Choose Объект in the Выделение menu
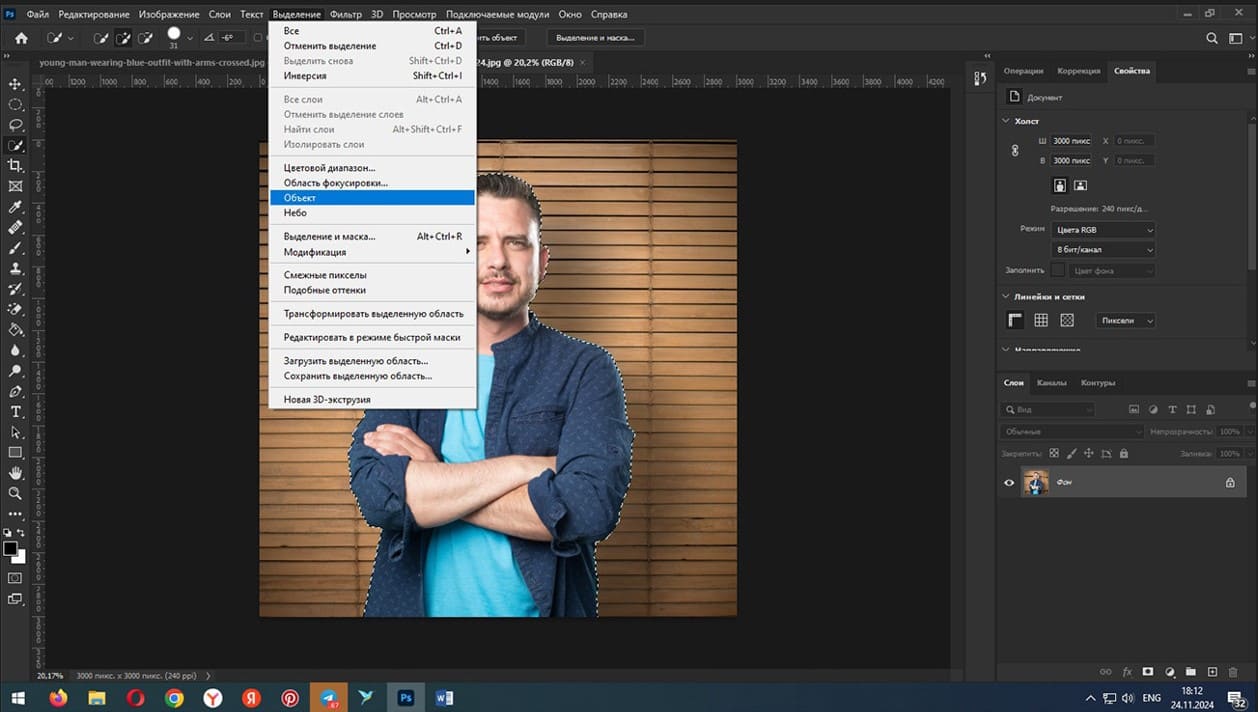Image resolution: width=1258 pixels, height=712 pixels. point(372,198)
